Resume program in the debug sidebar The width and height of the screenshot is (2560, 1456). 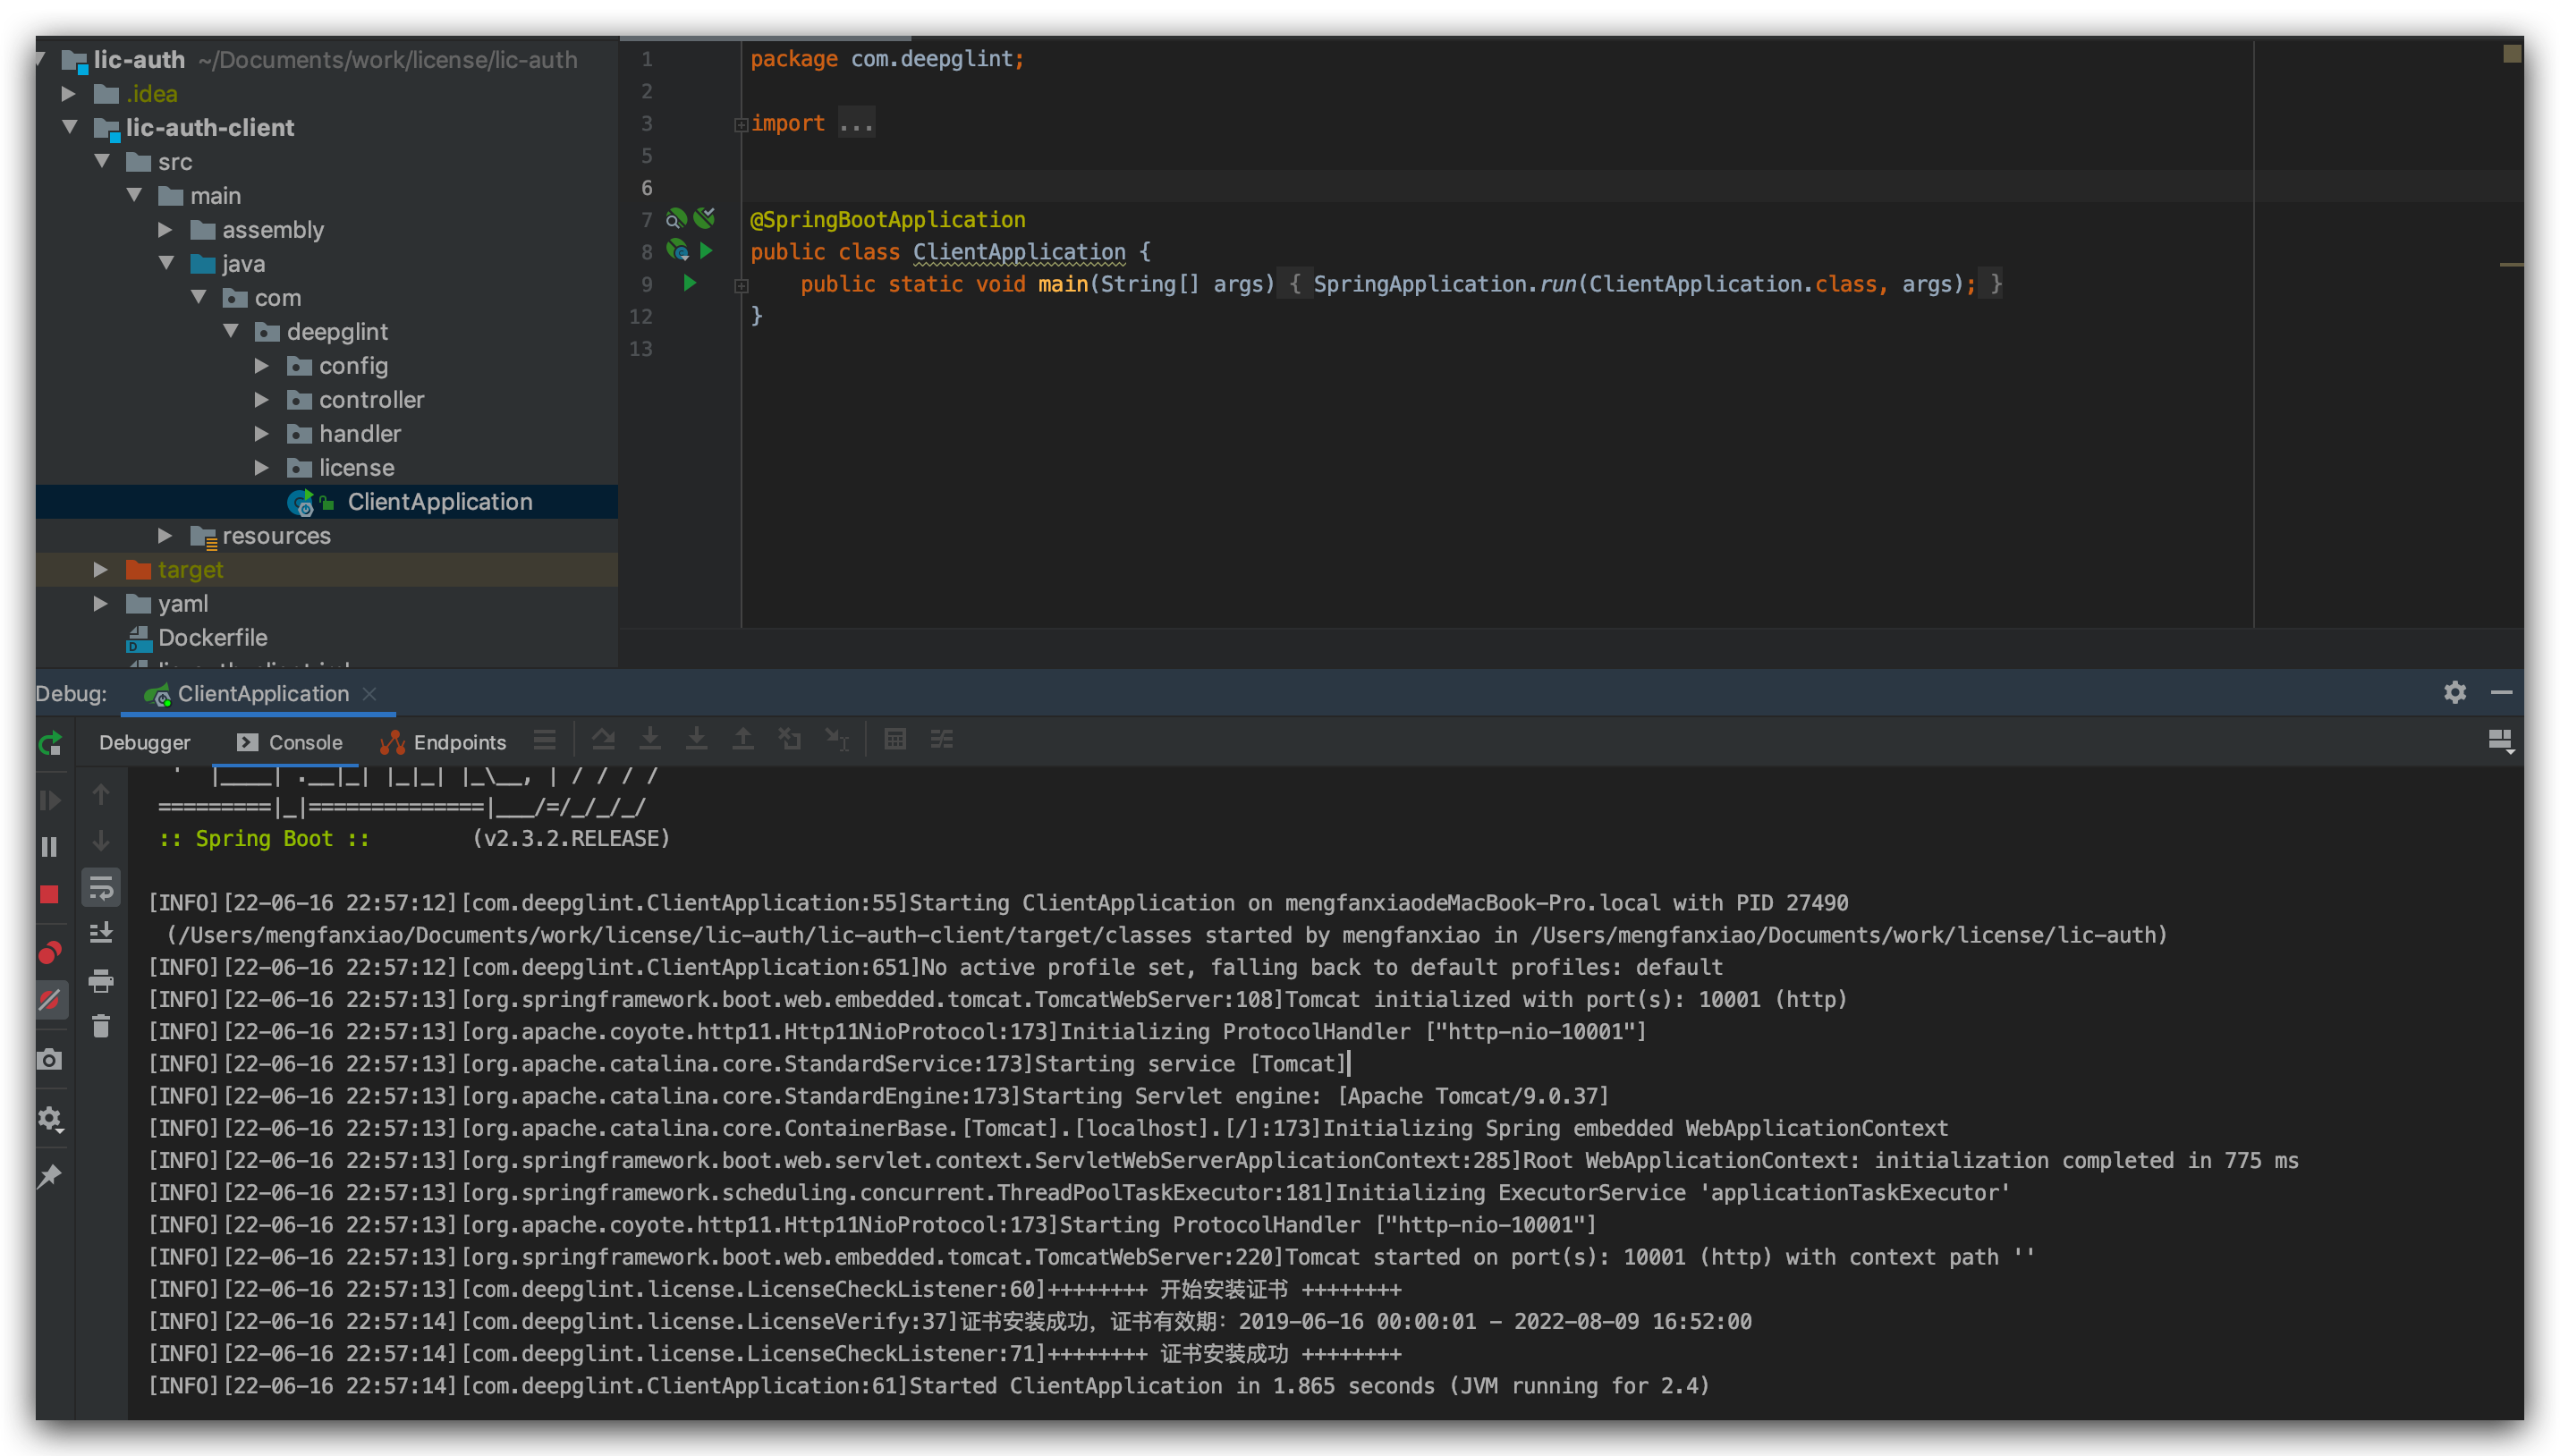coord(50,800)
